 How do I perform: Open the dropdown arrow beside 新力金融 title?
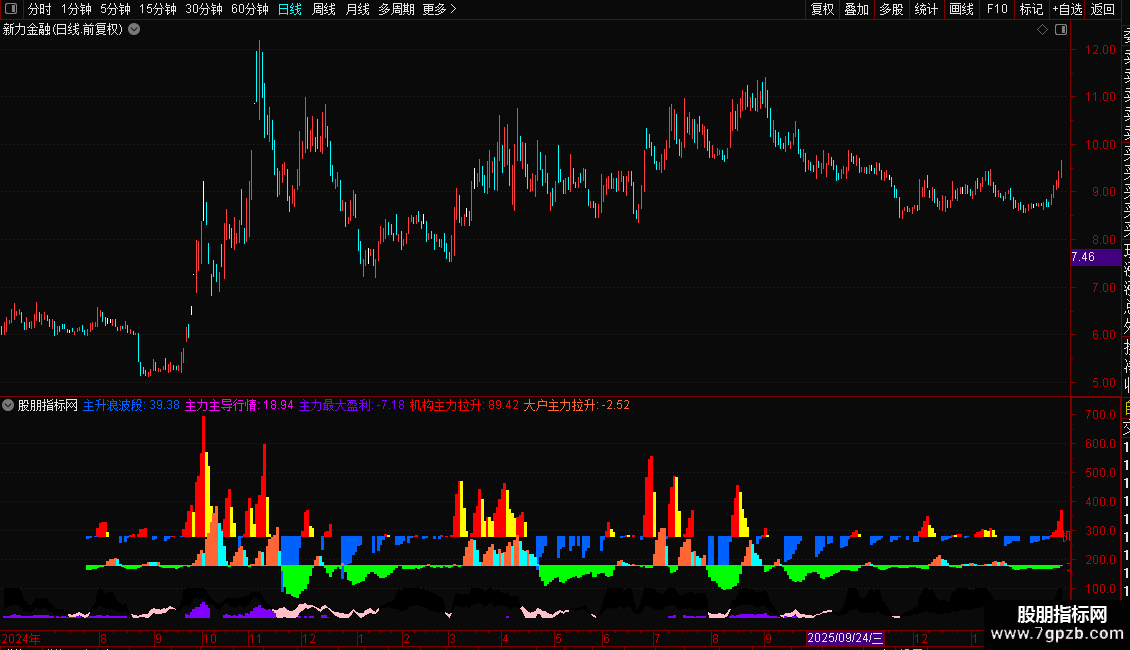click(134, 30)
